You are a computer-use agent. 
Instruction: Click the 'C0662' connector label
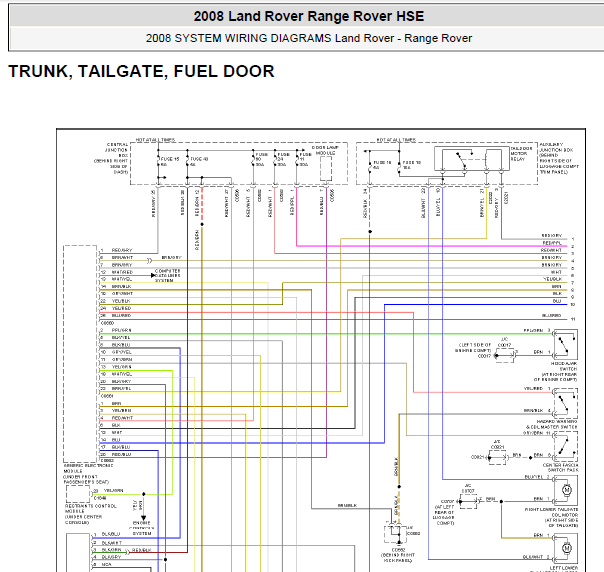(x=107, y=460)
